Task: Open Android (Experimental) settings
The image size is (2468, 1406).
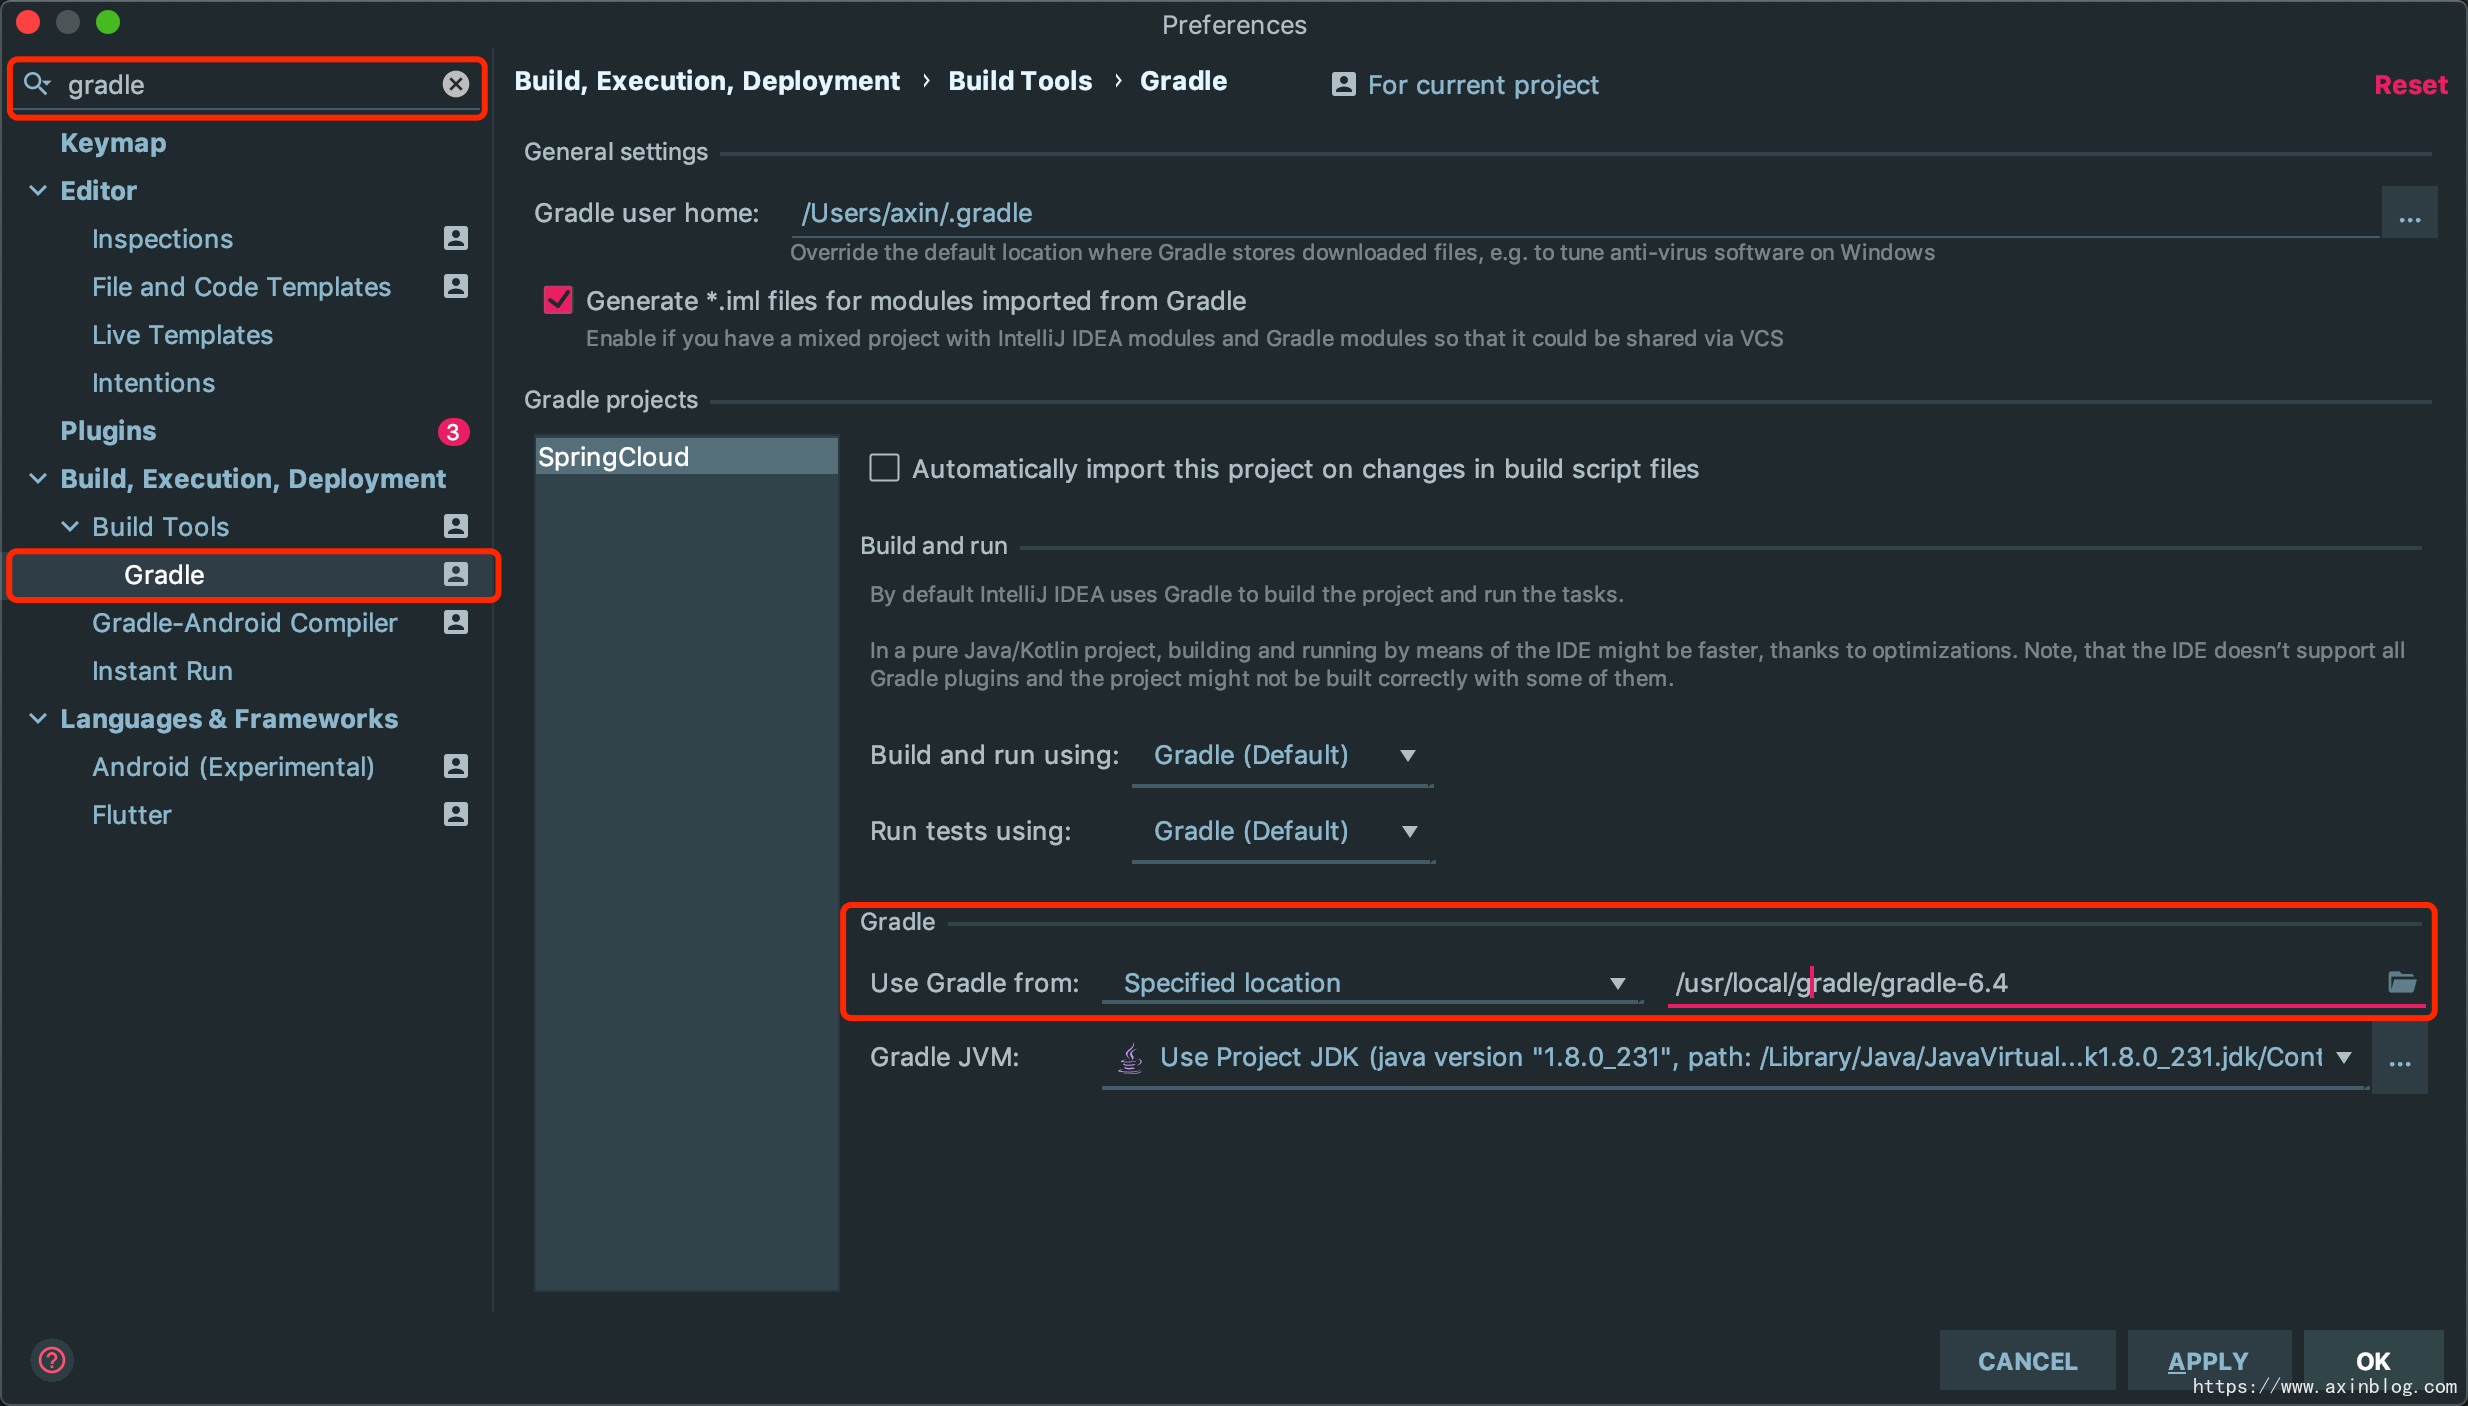Action: point(233,766)
